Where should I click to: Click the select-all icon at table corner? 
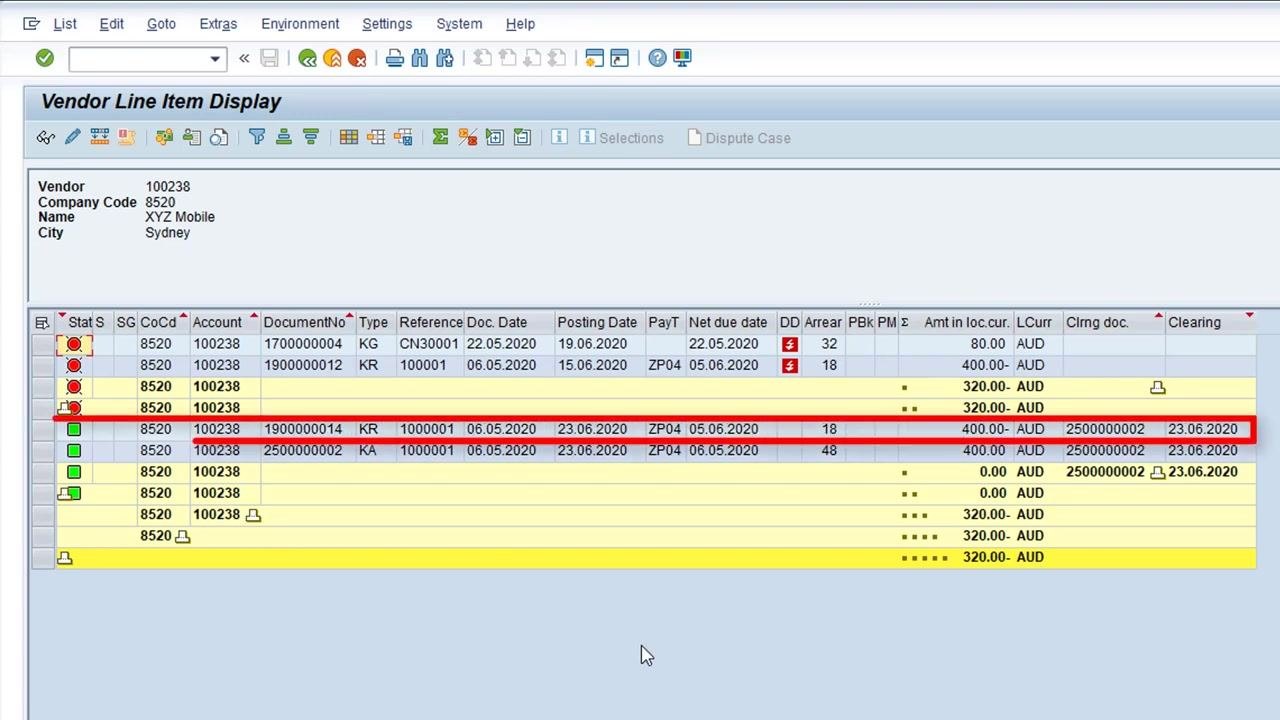(42, 322)
